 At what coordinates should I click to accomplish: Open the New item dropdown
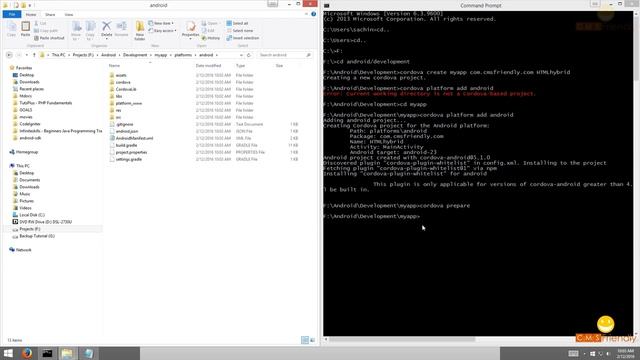coord(161,23)
